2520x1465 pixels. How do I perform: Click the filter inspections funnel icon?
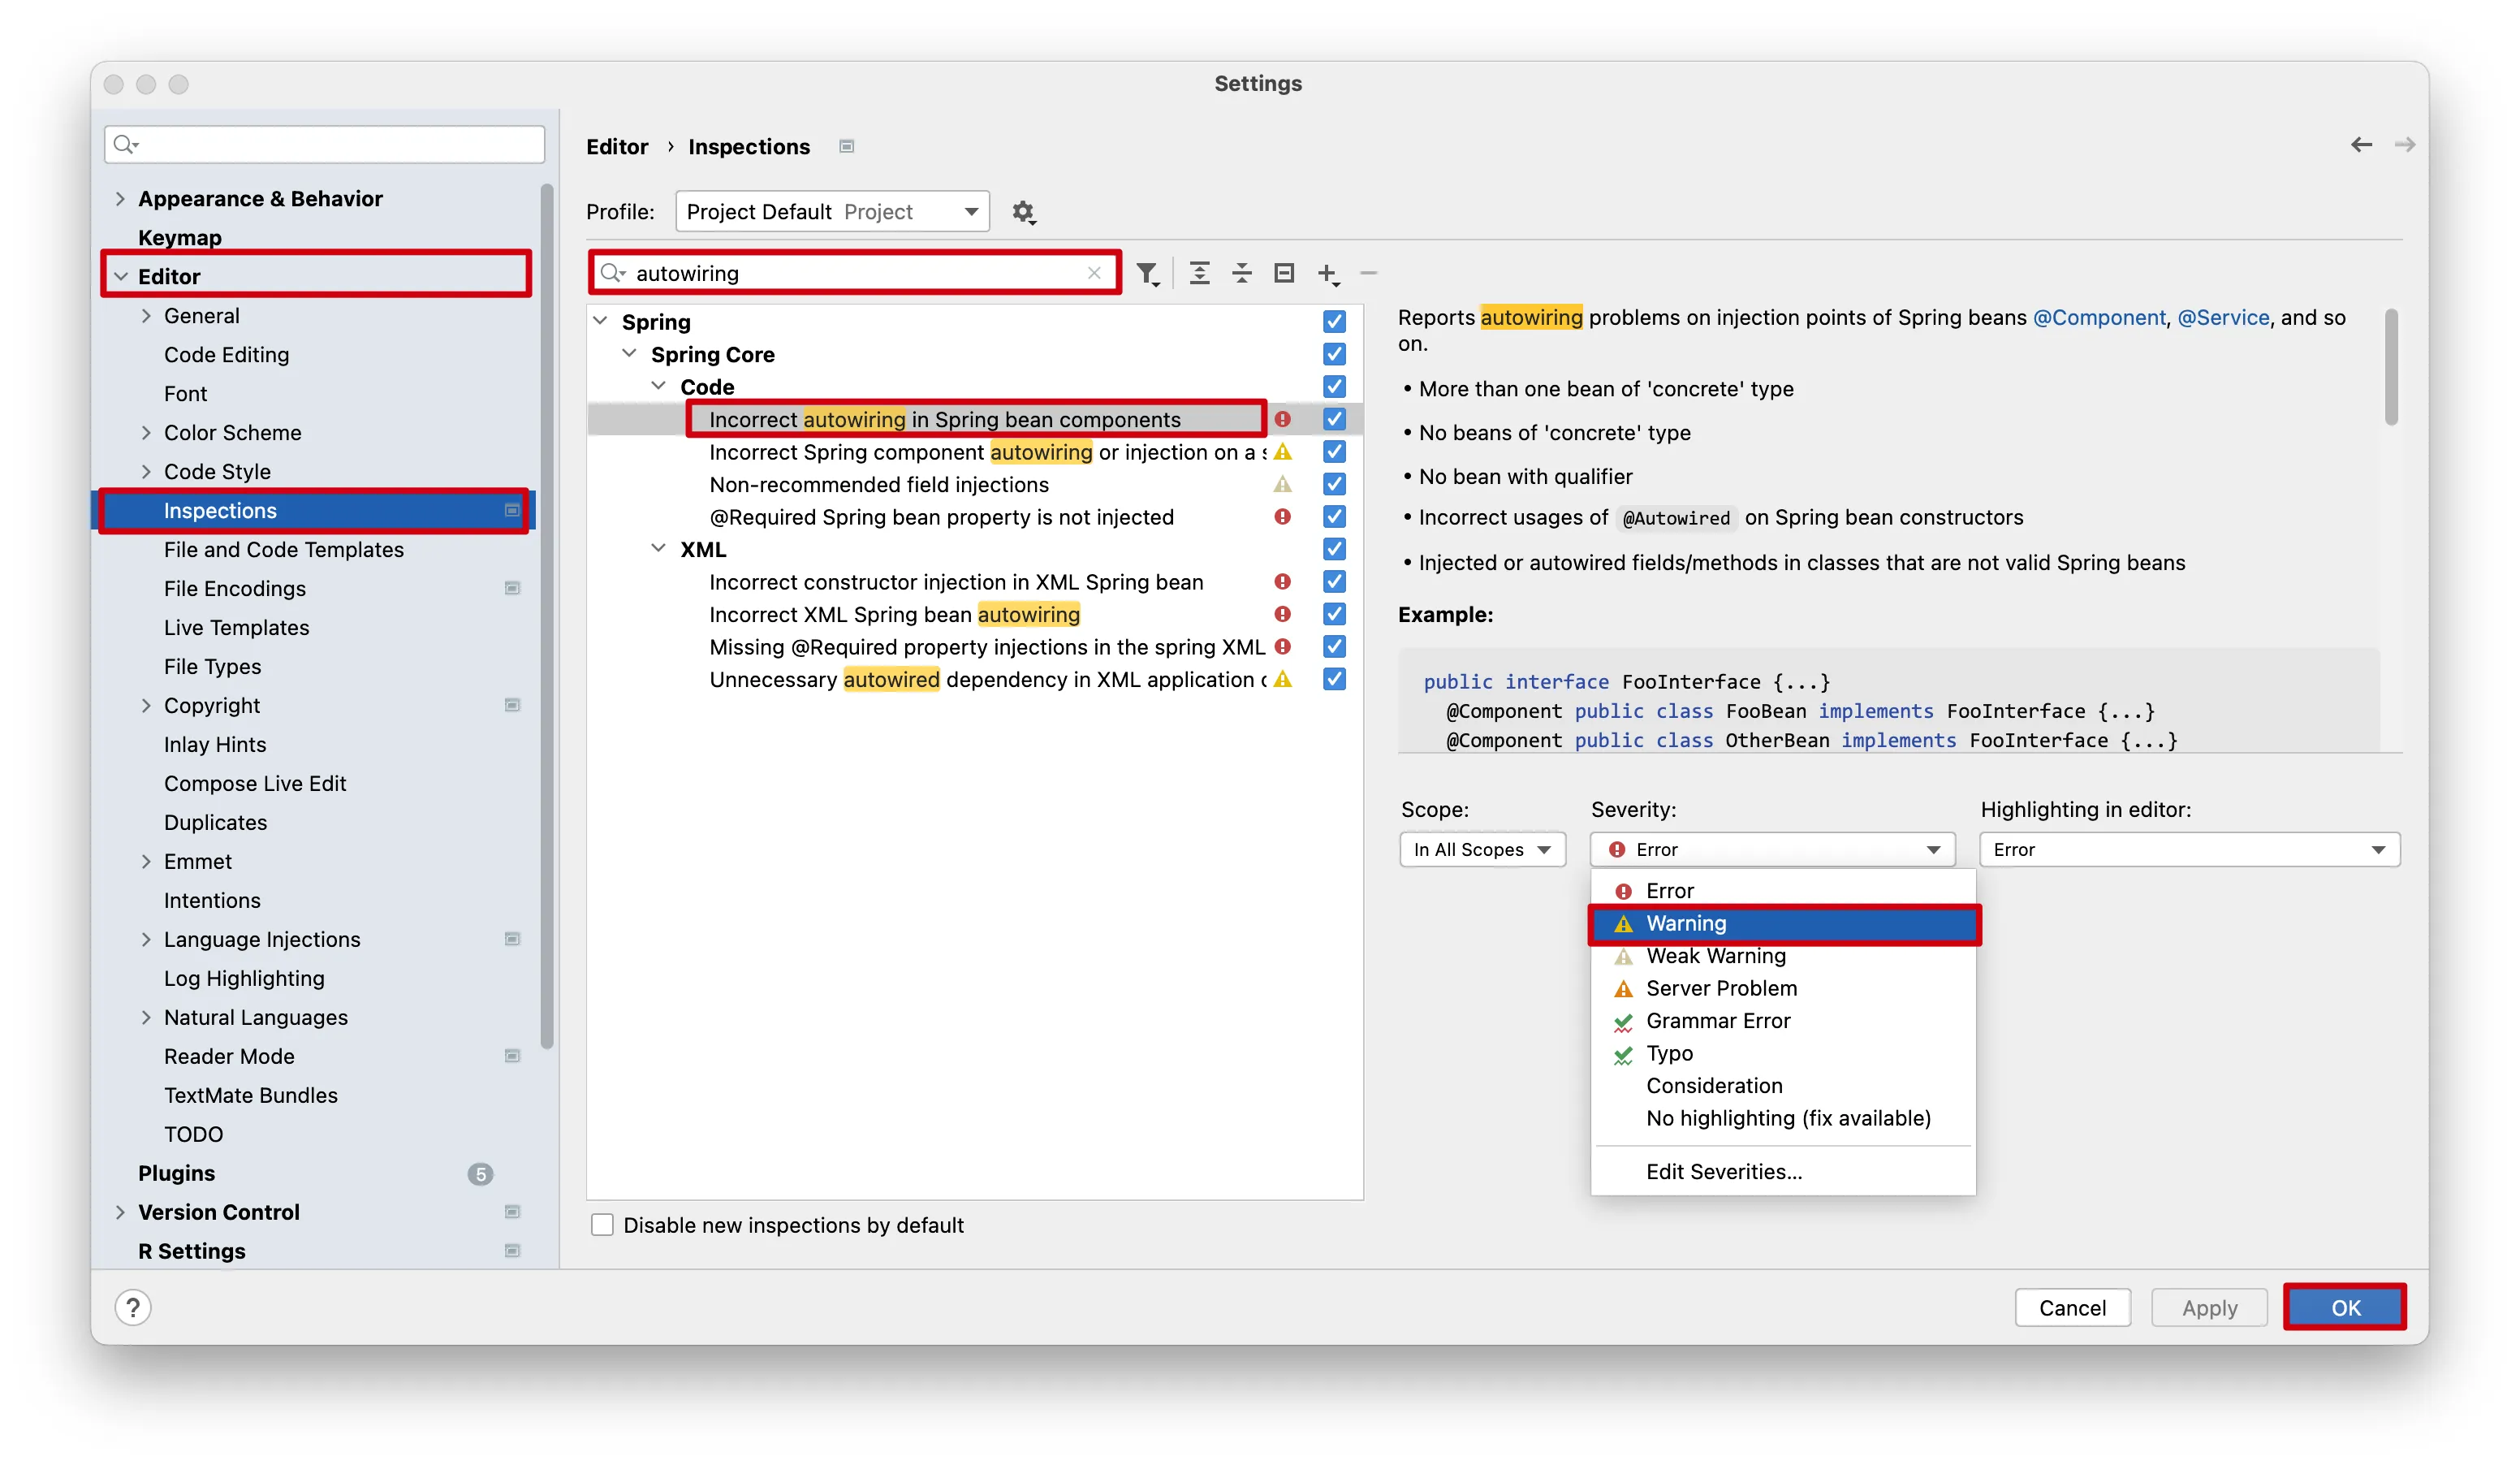1147,273
